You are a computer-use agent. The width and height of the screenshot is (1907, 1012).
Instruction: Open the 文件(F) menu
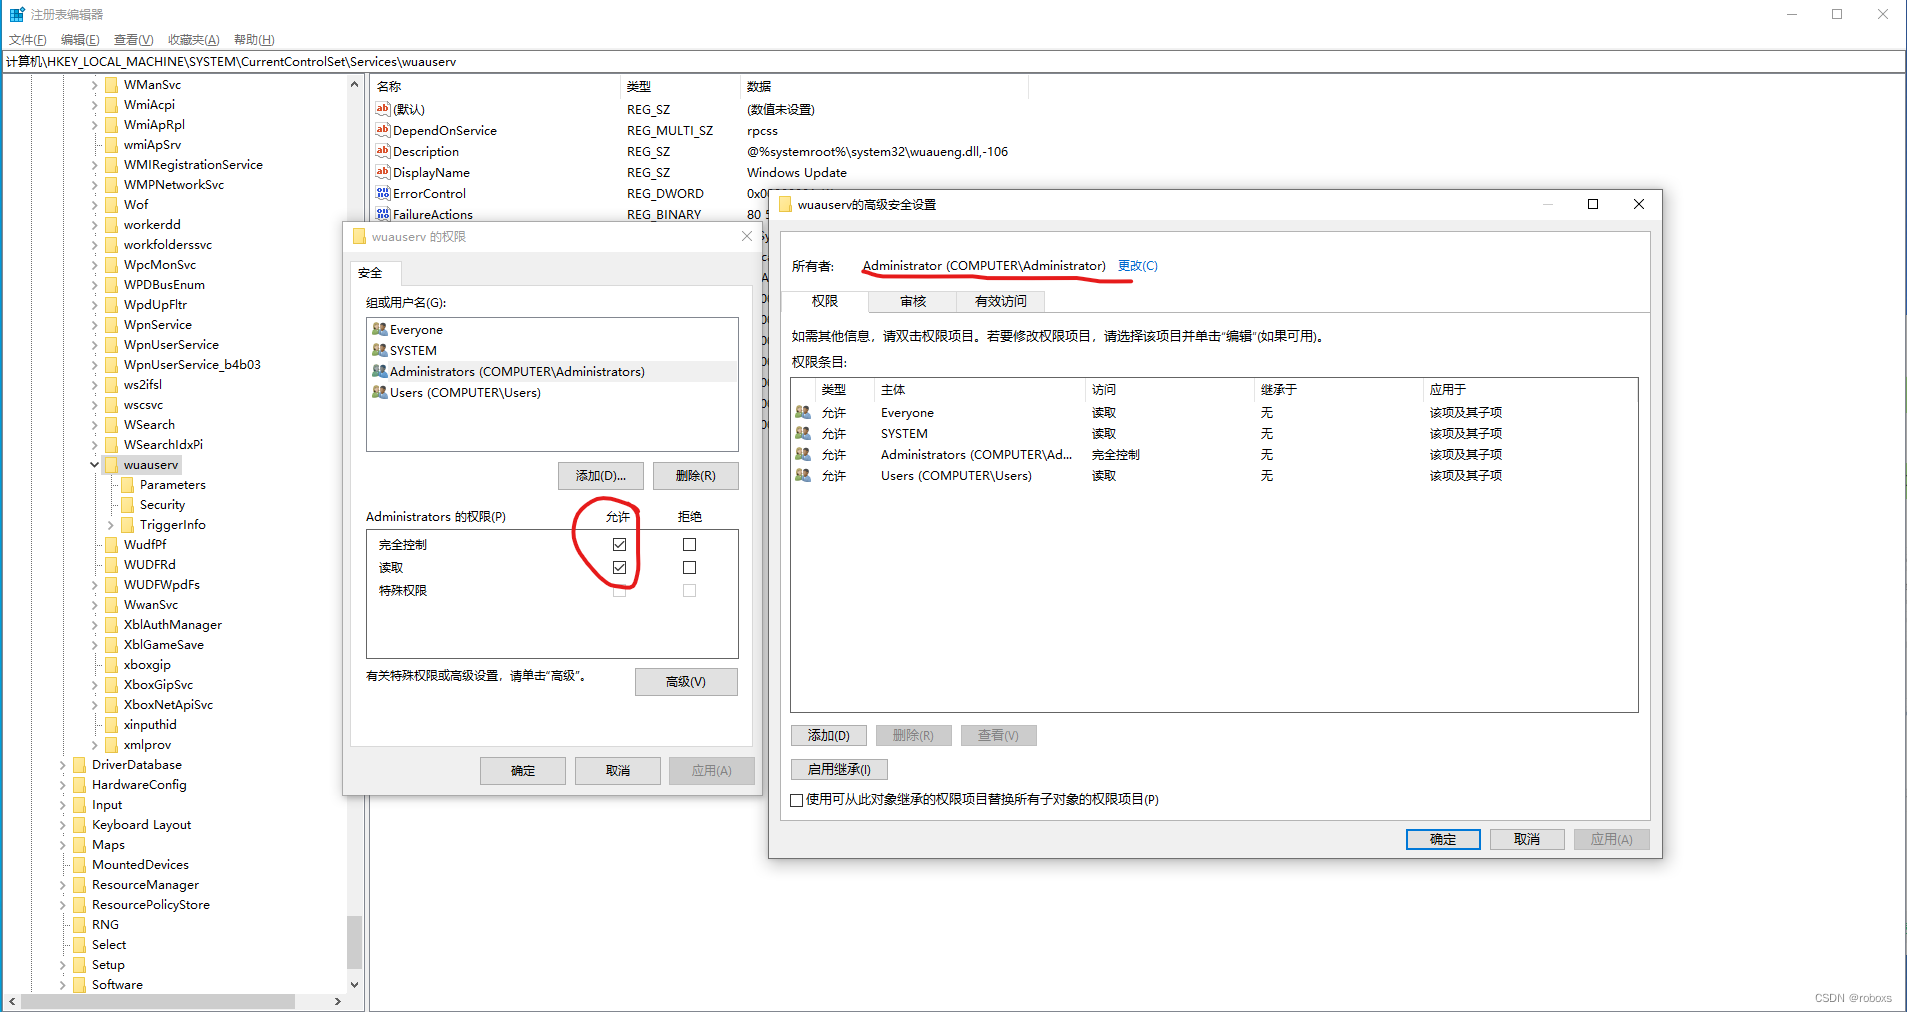coord(28,40)
